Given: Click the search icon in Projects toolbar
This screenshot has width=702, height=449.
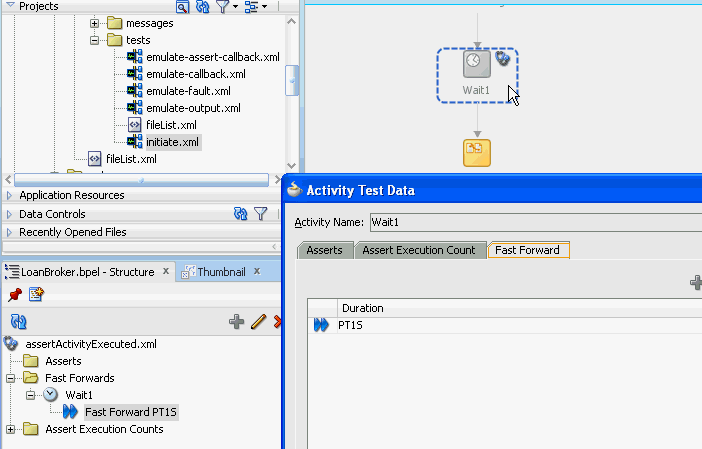Looking at the screenshot, I should [x=182, y=6].
